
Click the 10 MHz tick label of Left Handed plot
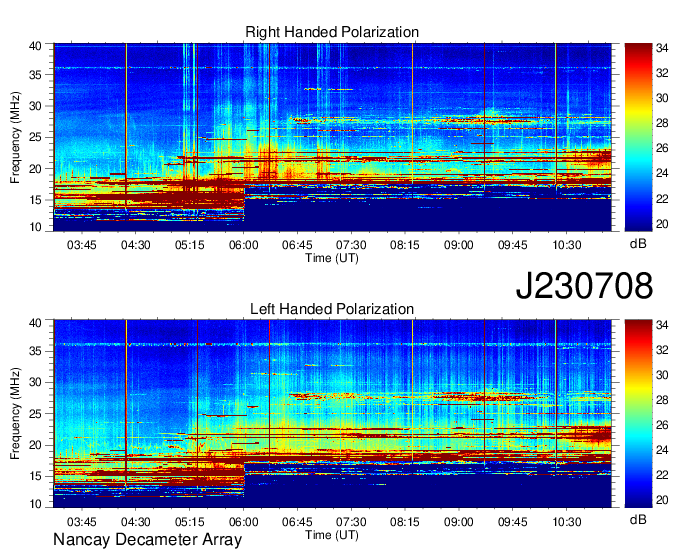35,504
